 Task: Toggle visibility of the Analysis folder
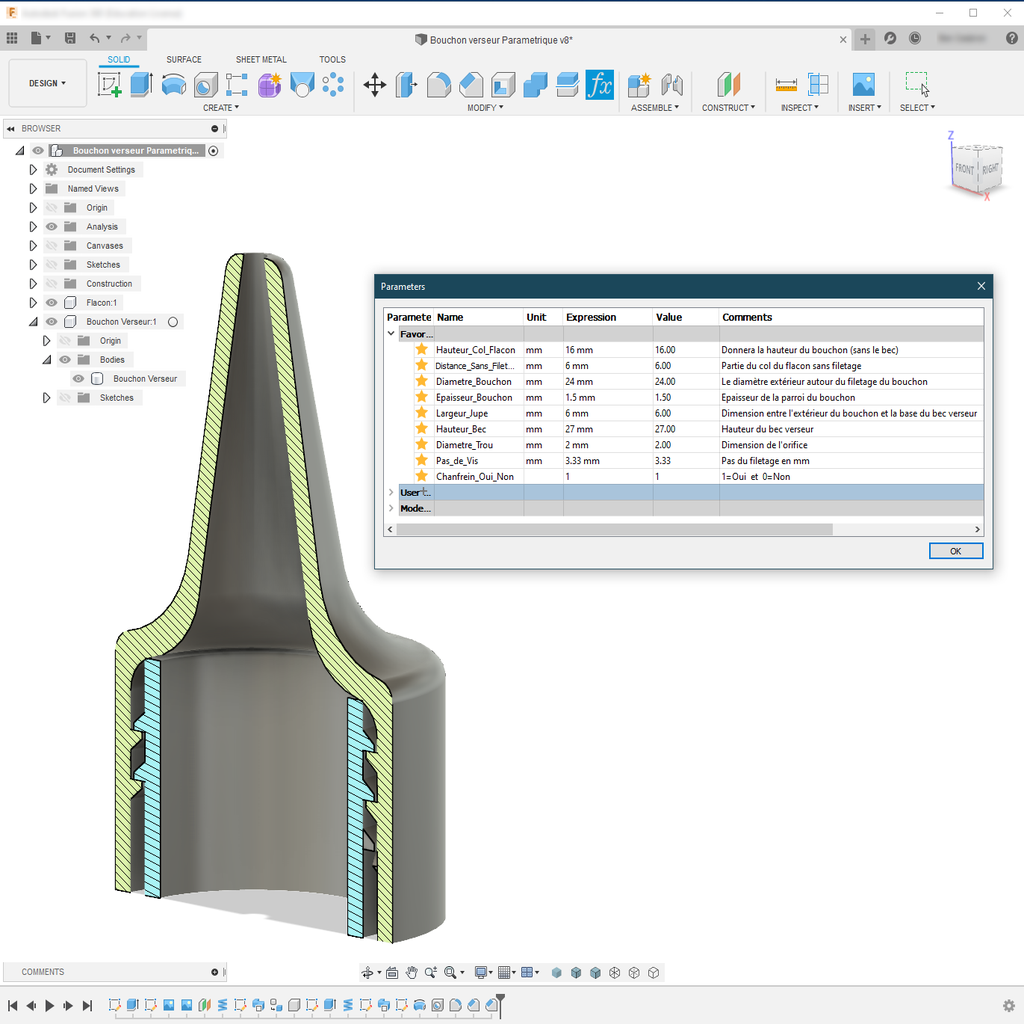point(52,227)
